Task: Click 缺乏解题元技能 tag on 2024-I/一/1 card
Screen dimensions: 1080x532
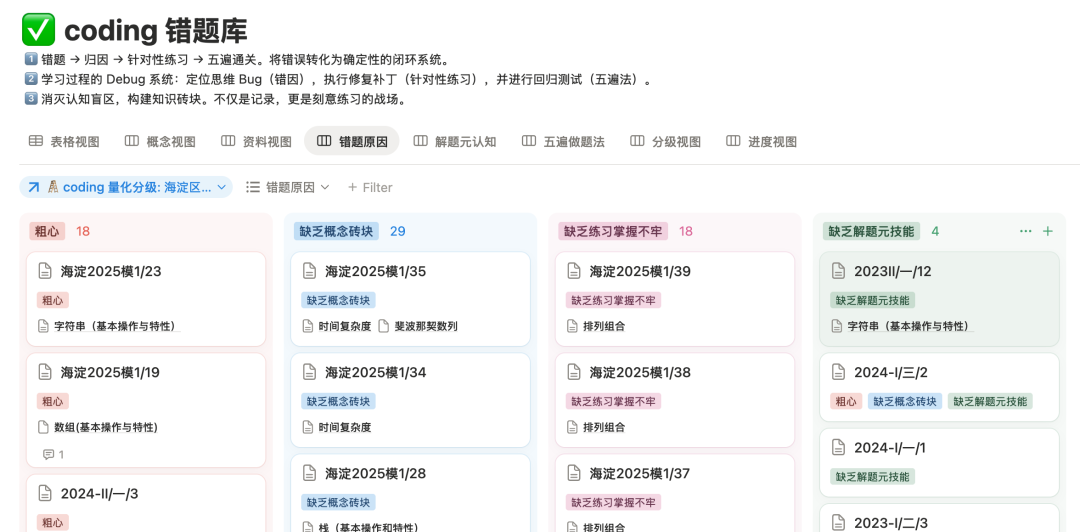Action: tap(873, 476)
